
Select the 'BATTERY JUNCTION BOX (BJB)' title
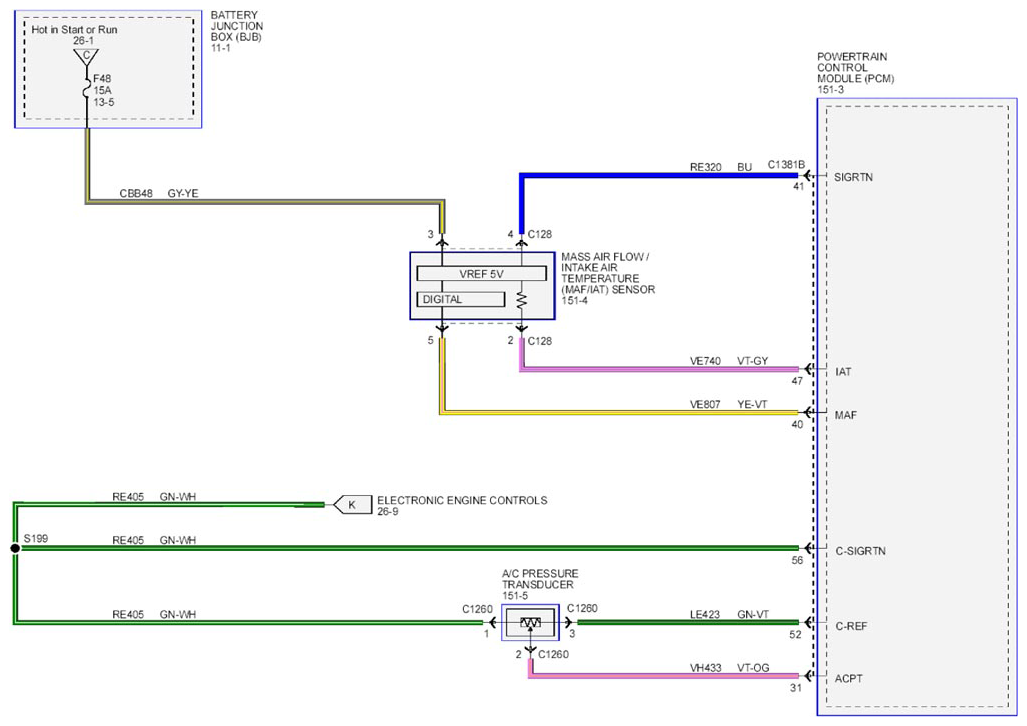237,26
